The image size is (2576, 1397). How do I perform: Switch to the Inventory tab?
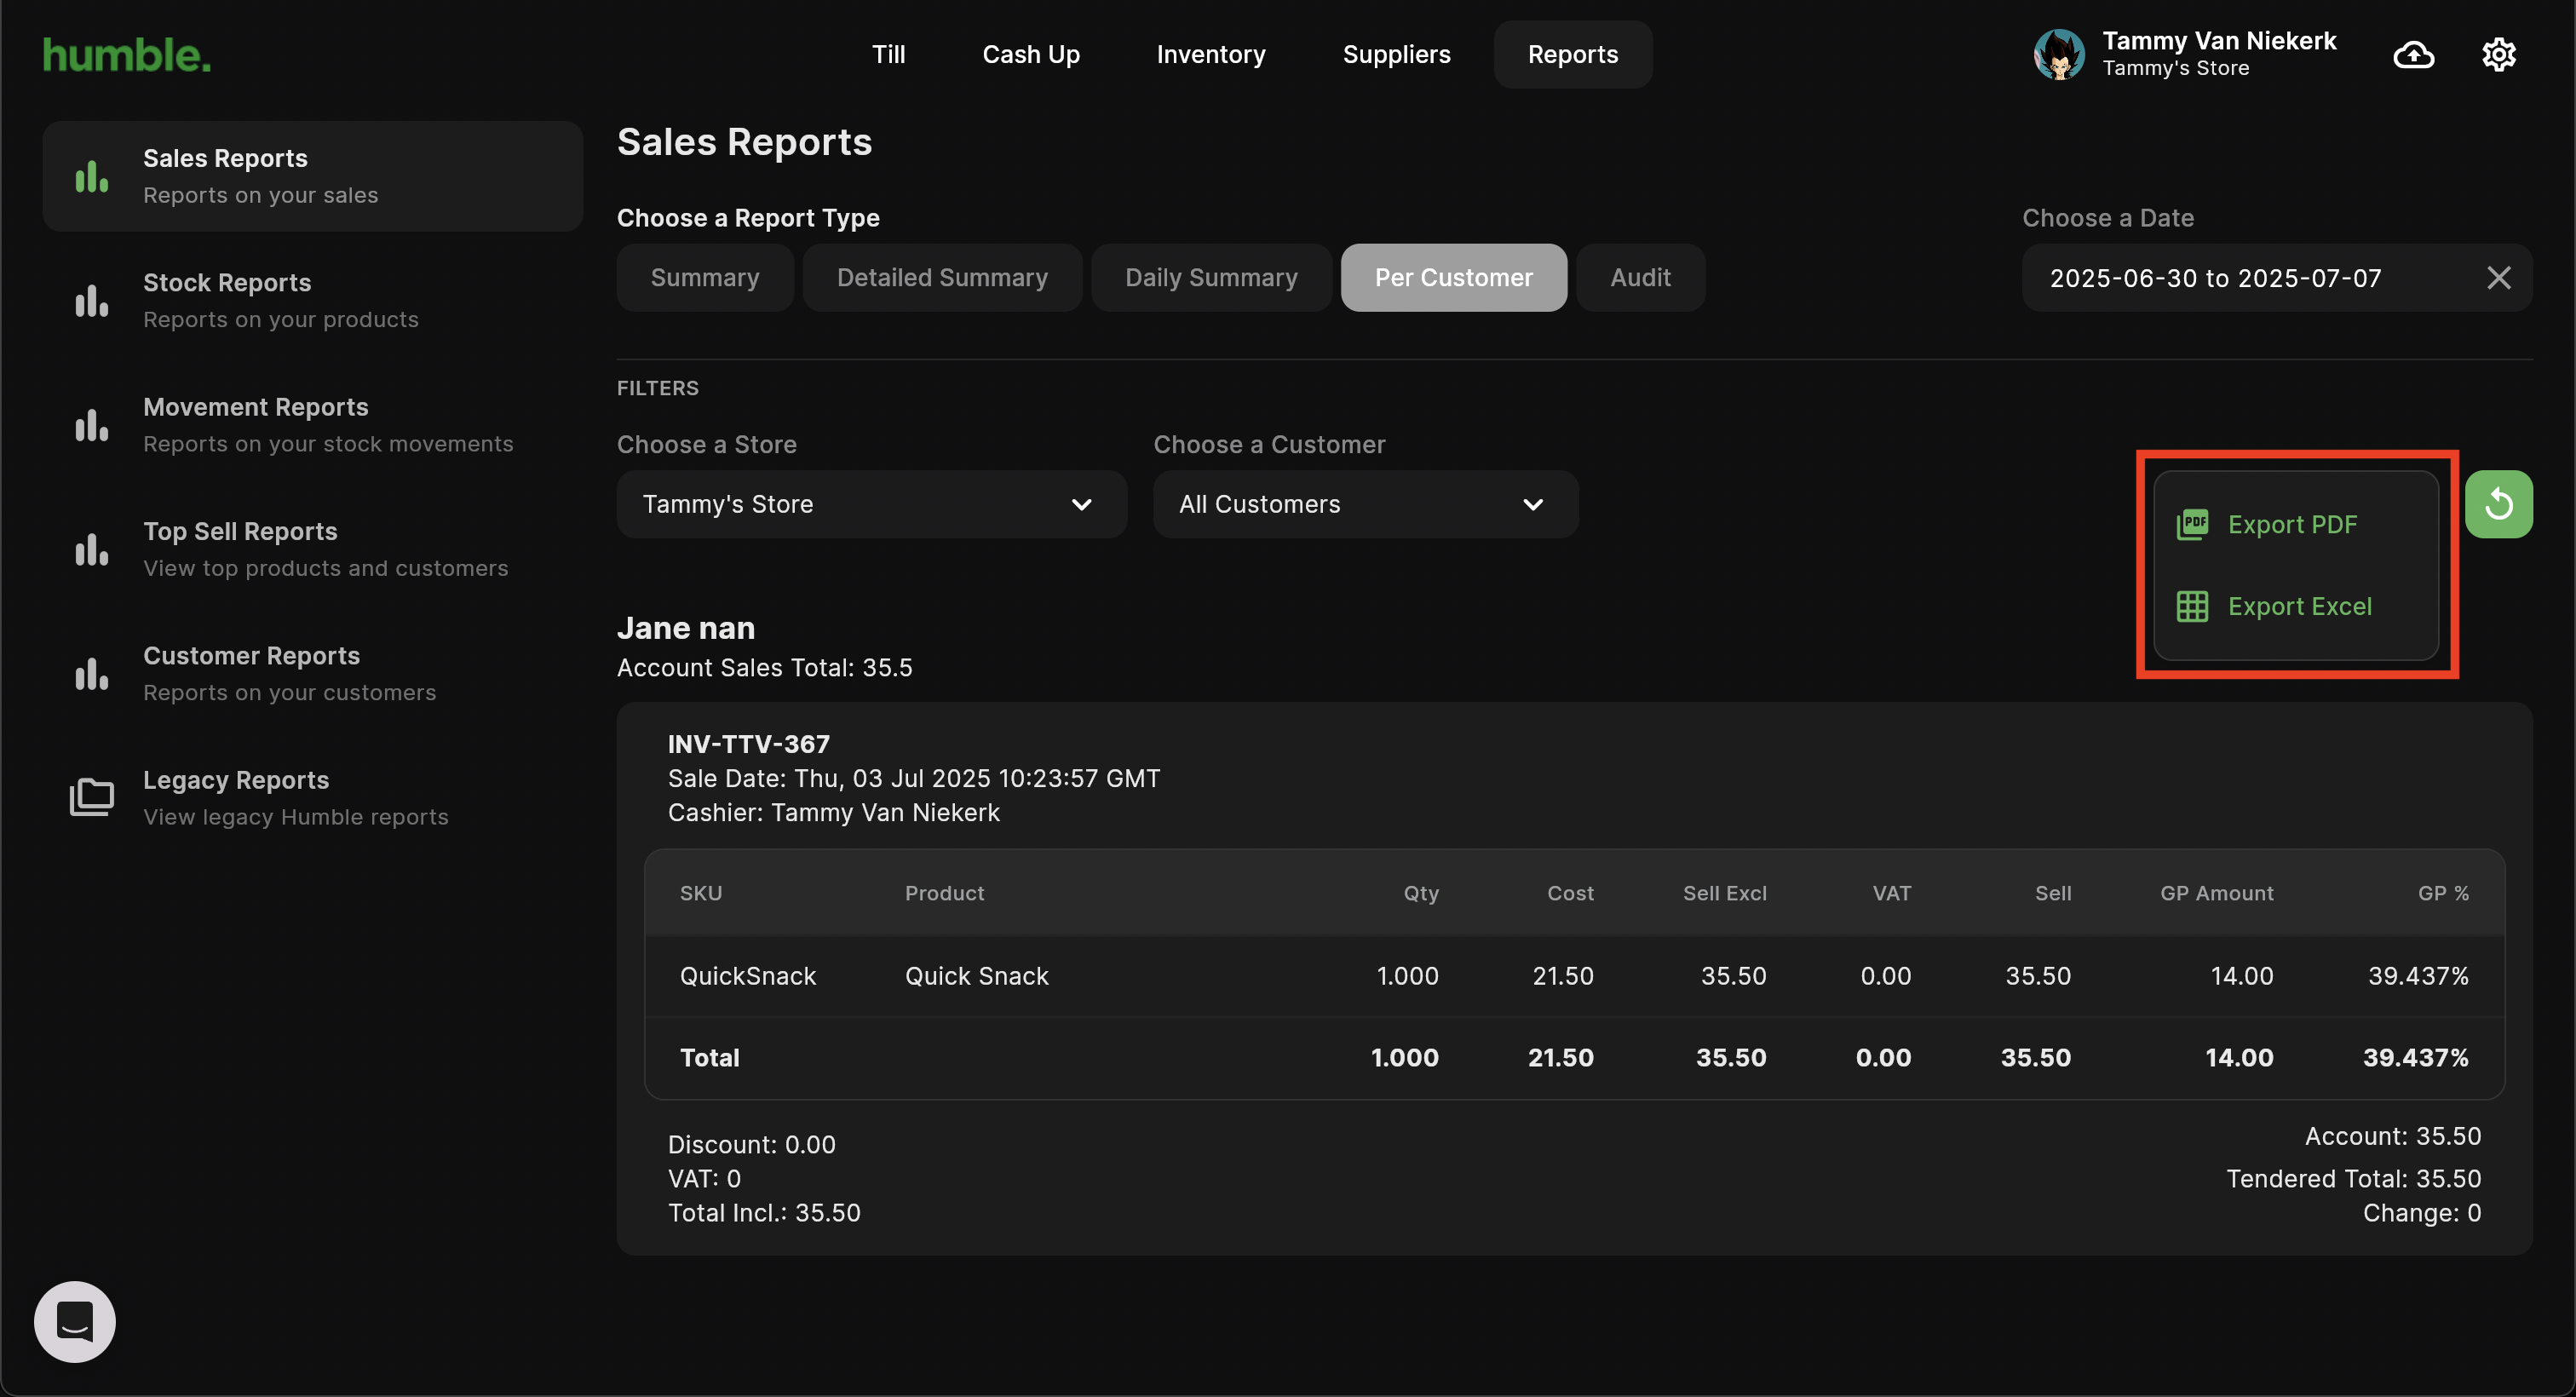1211,54
